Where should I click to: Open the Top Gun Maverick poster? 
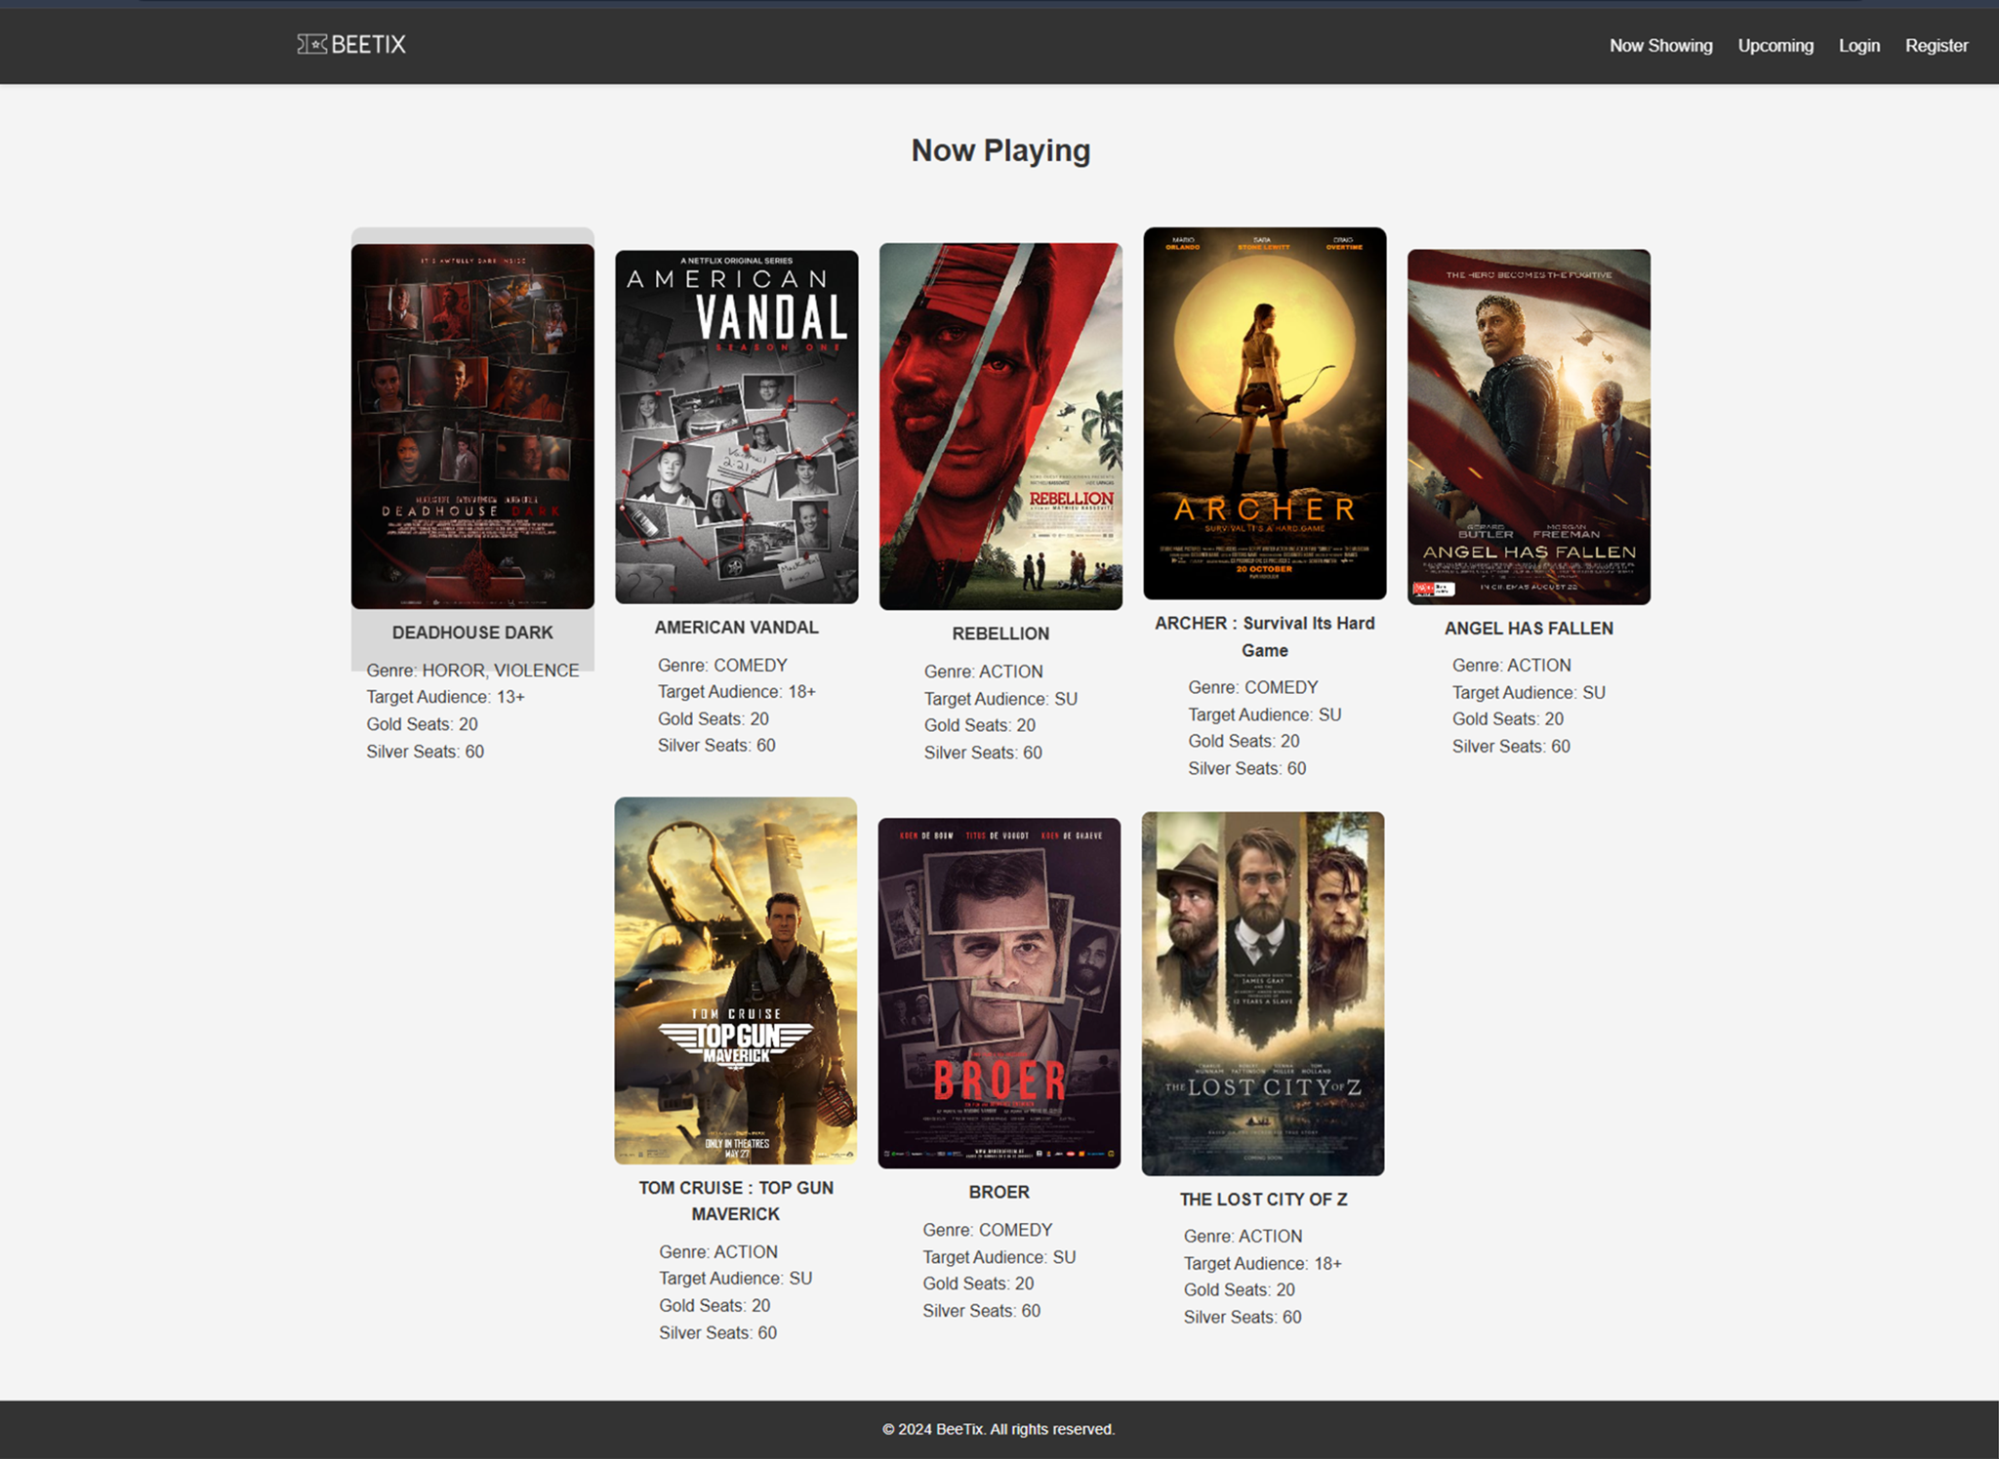pos(735,980)
